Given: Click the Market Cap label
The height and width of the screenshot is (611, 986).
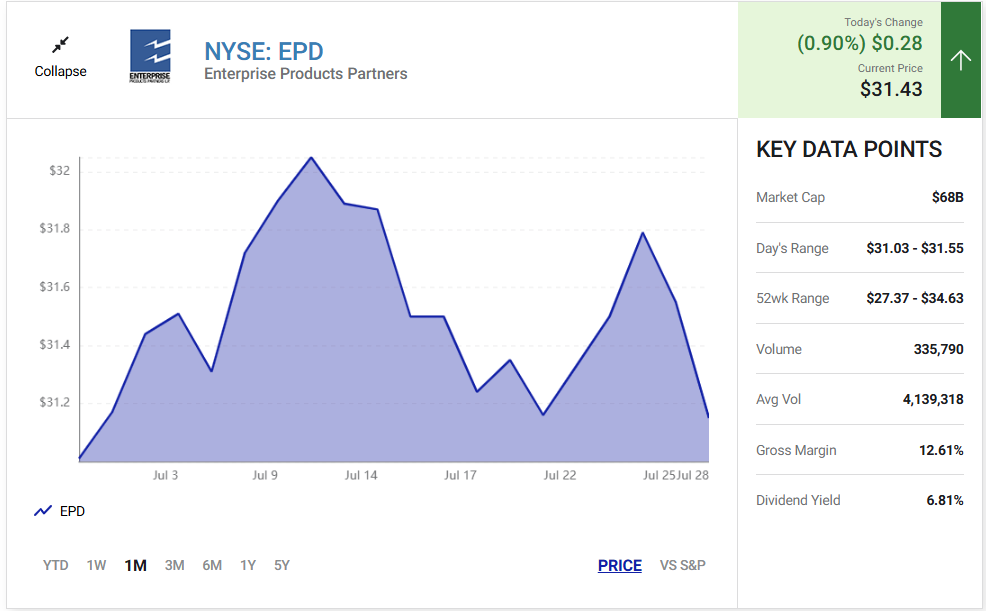Looking at the screenshot, I should pyautogui.click(x=790, y=197).
